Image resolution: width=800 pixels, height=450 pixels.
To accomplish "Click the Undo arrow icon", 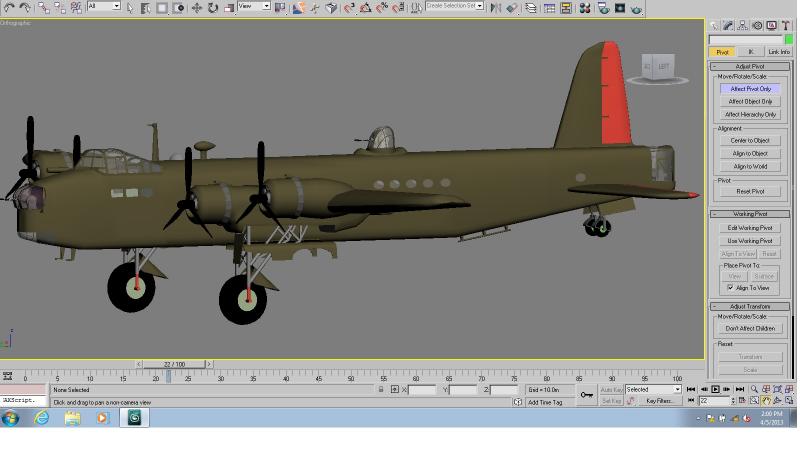I will point(9,7).
